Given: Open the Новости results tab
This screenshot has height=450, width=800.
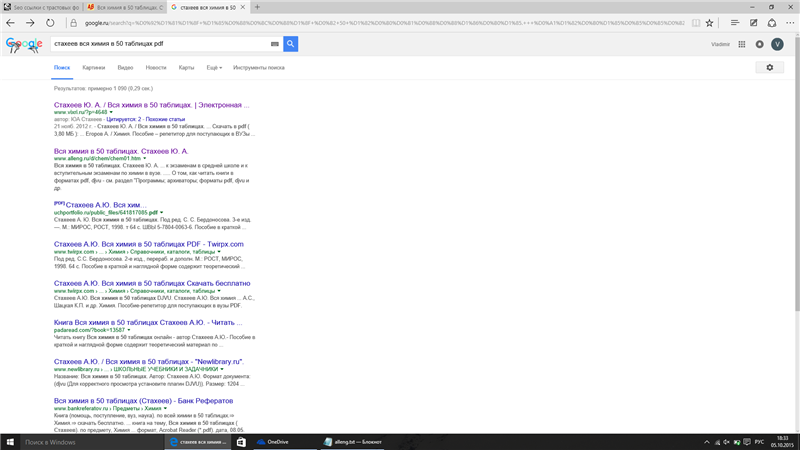Looking at the screenshot, I should click(156, 67).
